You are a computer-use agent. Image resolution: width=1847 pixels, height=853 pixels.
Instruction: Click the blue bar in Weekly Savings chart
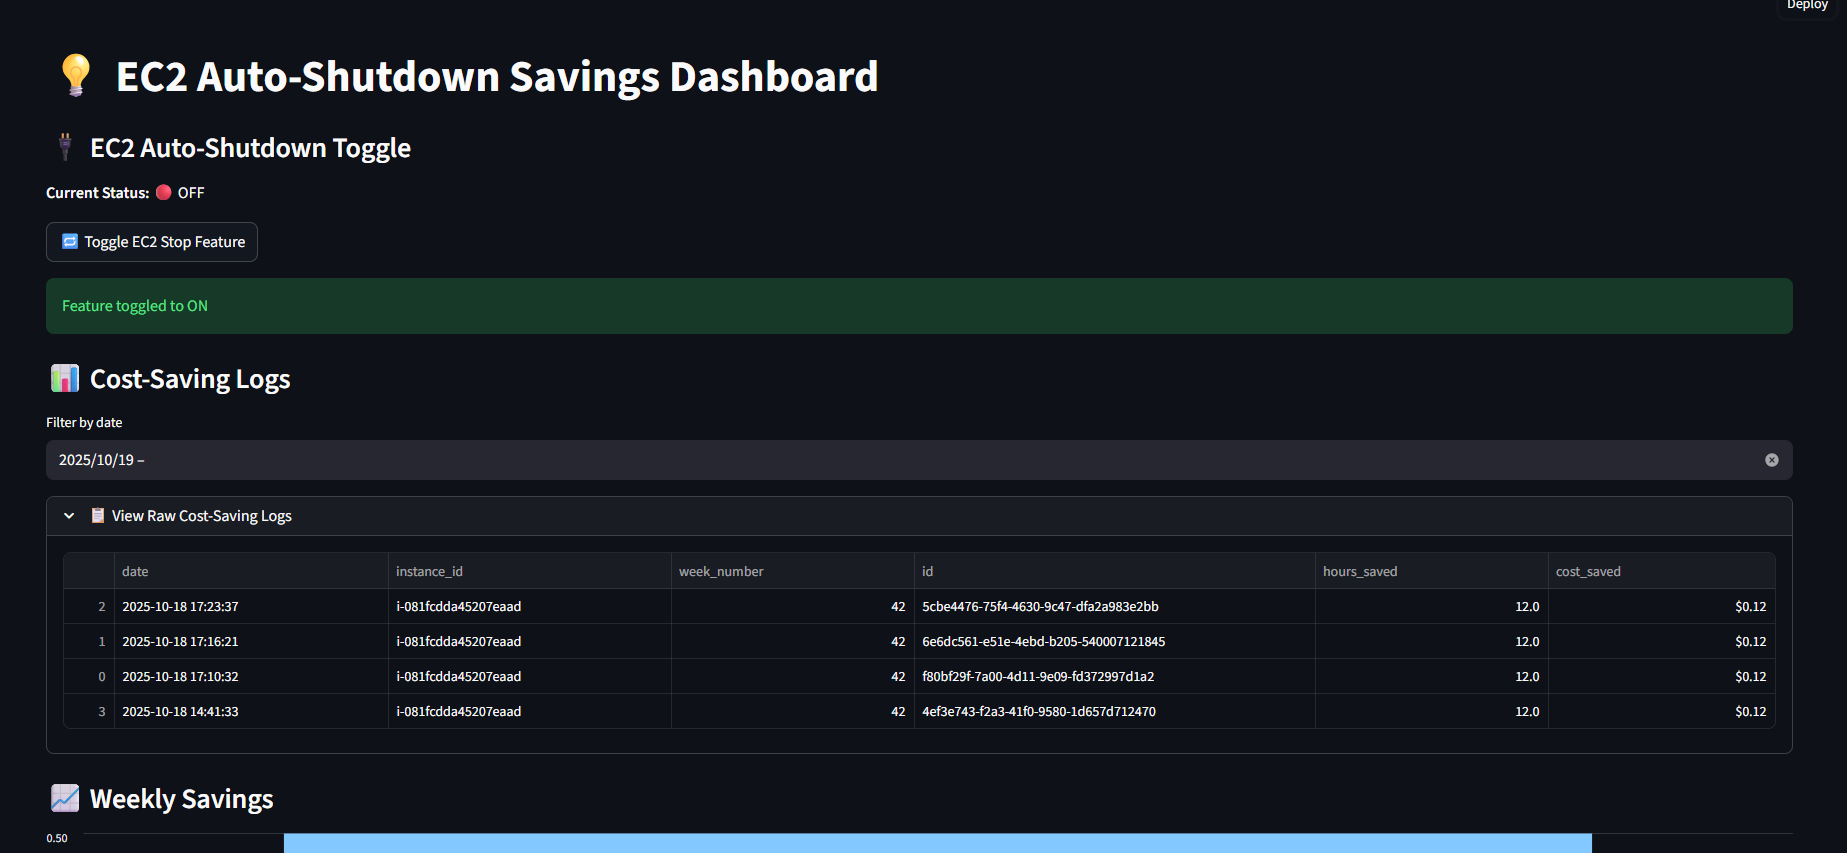(x=937, y=843)
